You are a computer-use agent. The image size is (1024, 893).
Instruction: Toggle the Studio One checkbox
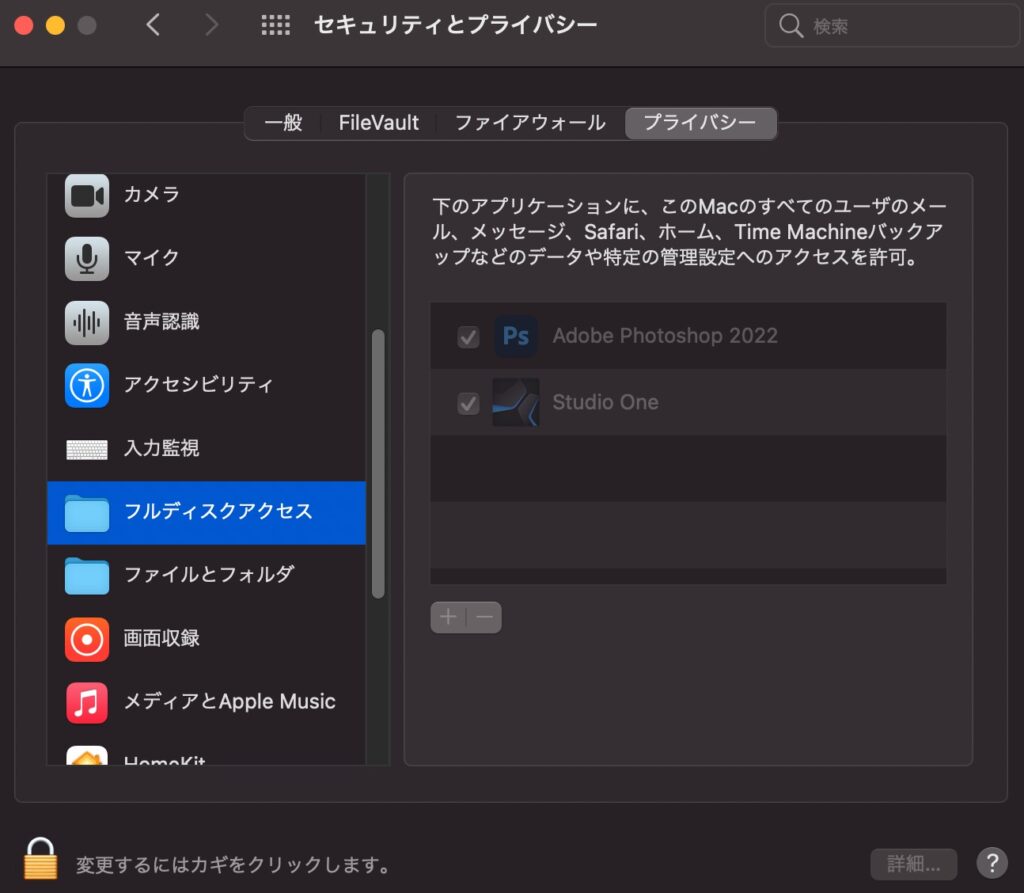coord(468,403)
